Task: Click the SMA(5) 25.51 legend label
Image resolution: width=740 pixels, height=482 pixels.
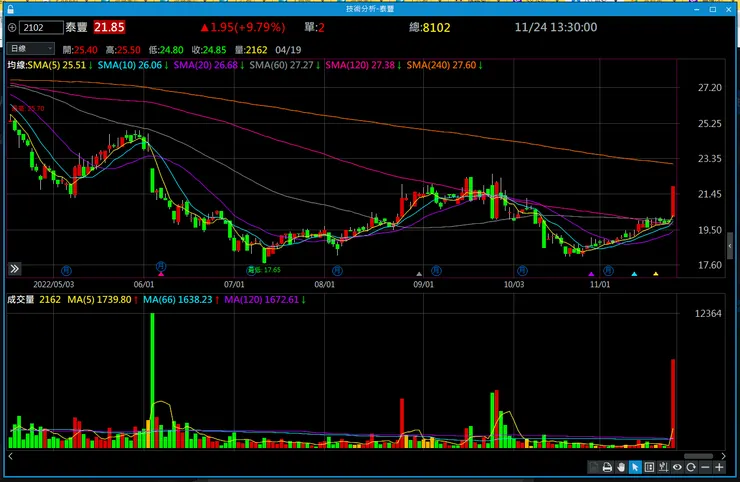Action: tap(56, 65)
